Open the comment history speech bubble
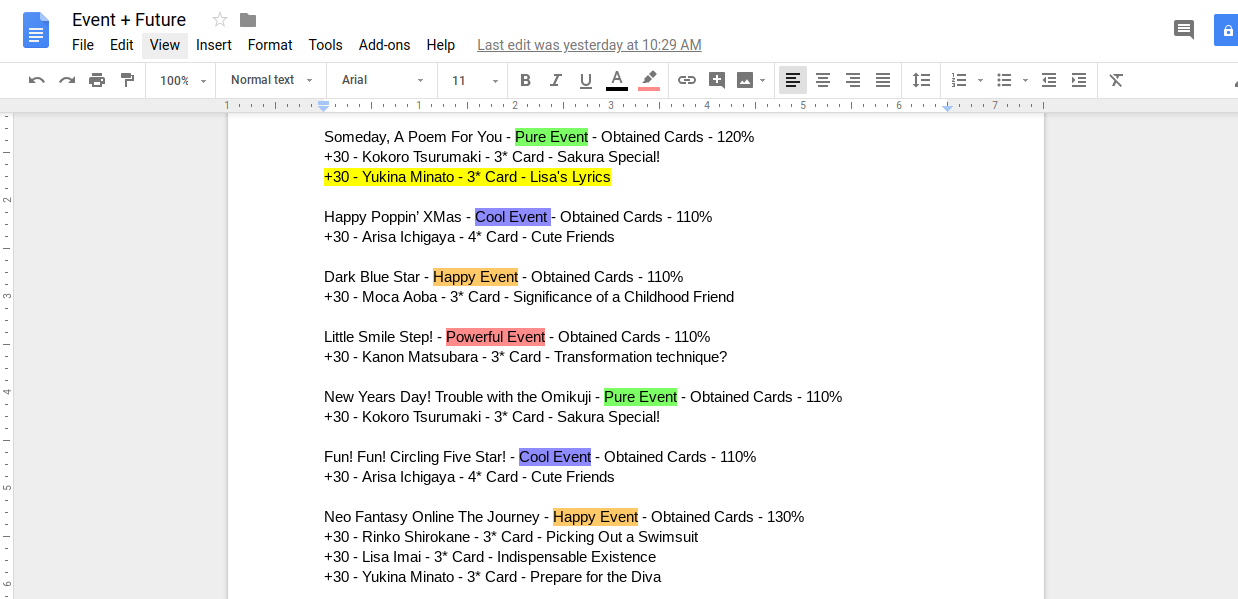1238x599 pixels. click(1184, 29)
